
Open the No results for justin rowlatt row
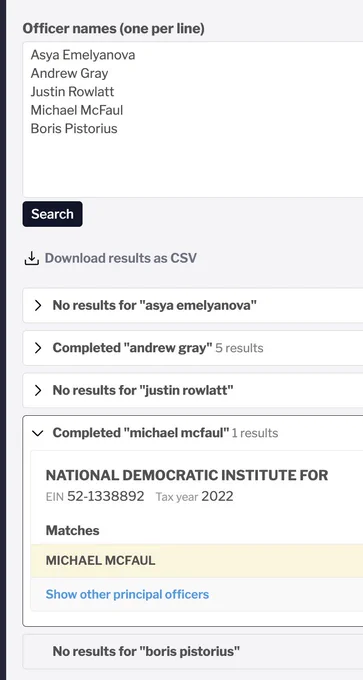click(193, 390)
